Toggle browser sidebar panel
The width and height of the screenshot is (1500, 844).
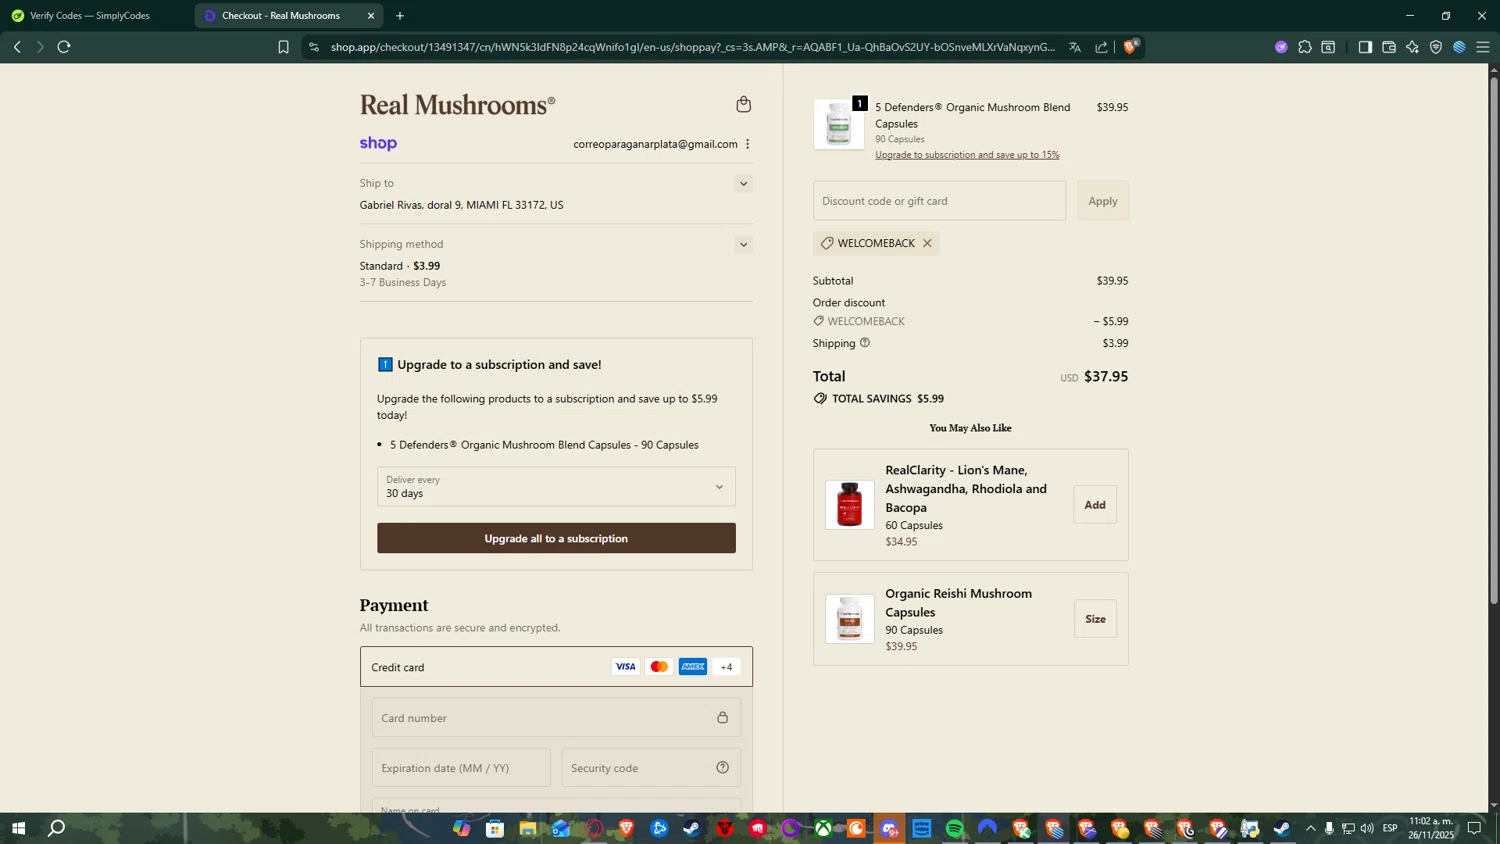tap(1365, 47)
